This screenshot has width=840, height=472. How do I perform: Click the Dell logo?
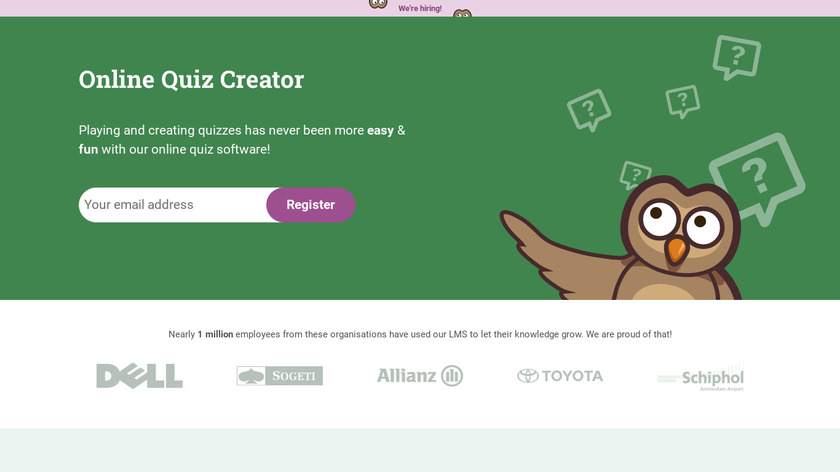tap(139, 376)
